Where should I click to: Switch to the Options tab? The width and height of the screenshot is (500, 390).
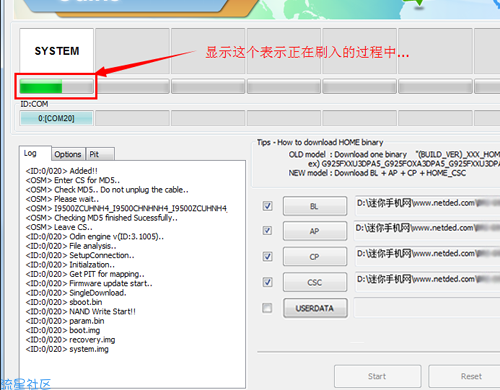click(68, 154)
